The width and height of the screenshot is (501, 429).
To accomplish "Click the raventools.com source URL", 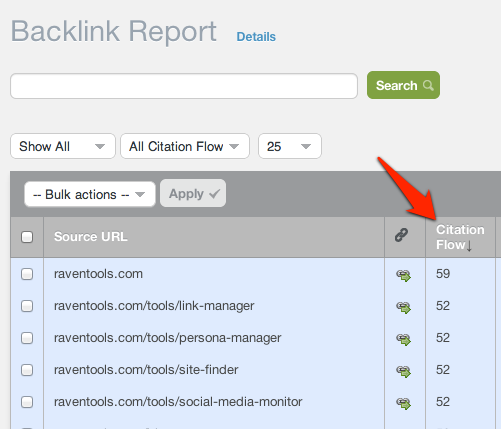I will point(98,274).
